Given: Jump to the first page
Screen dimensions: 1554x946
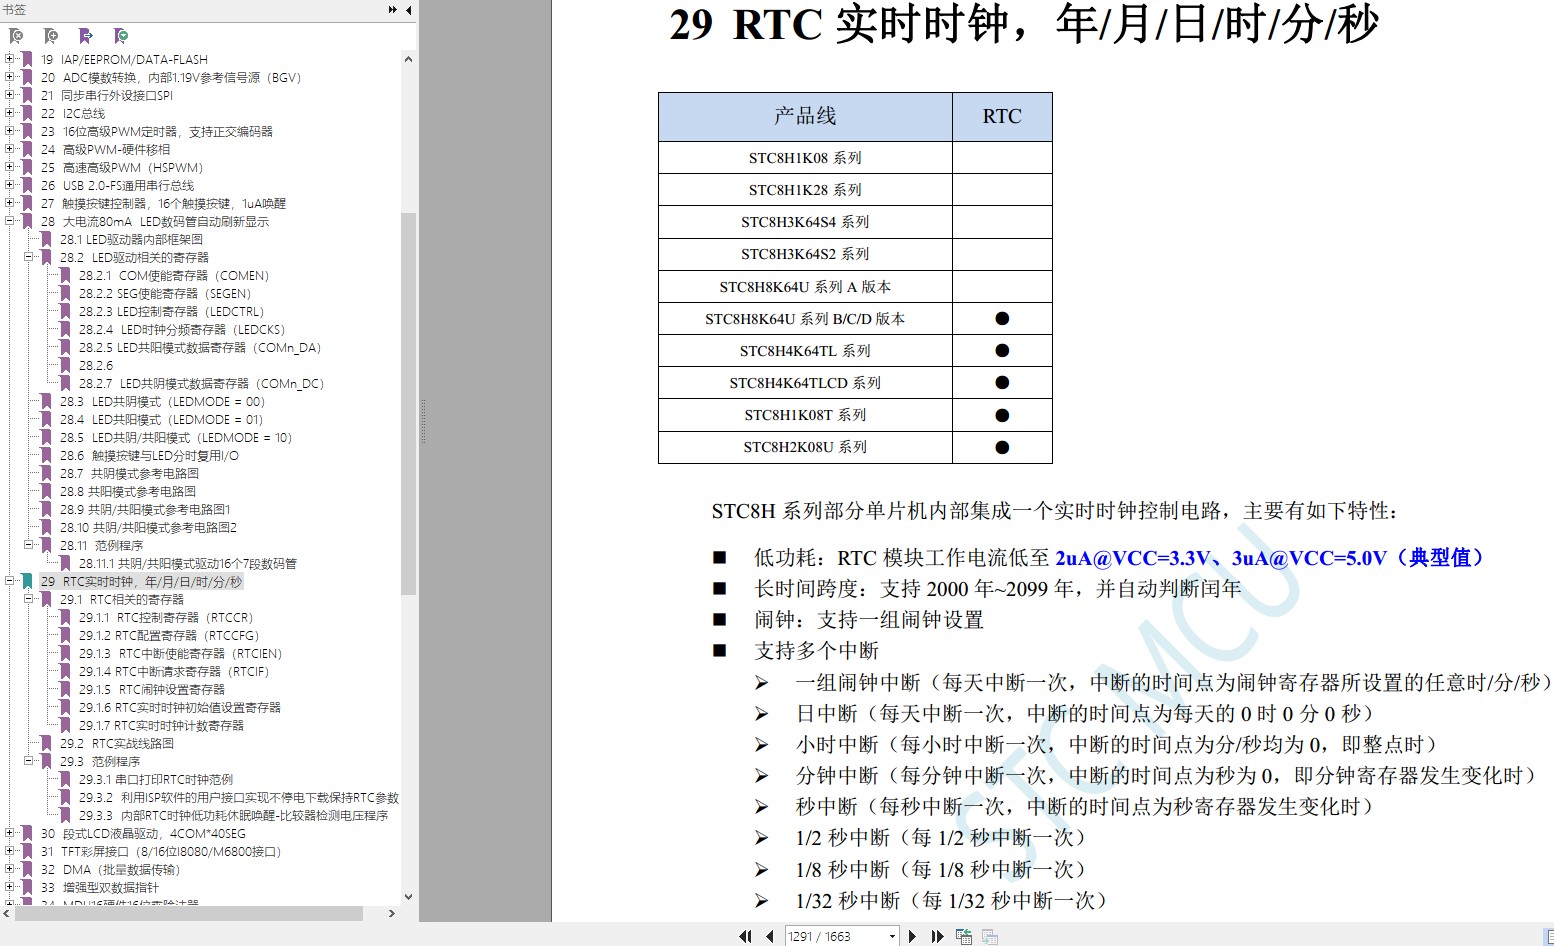Looking at the screenshot, I should 745,936.
